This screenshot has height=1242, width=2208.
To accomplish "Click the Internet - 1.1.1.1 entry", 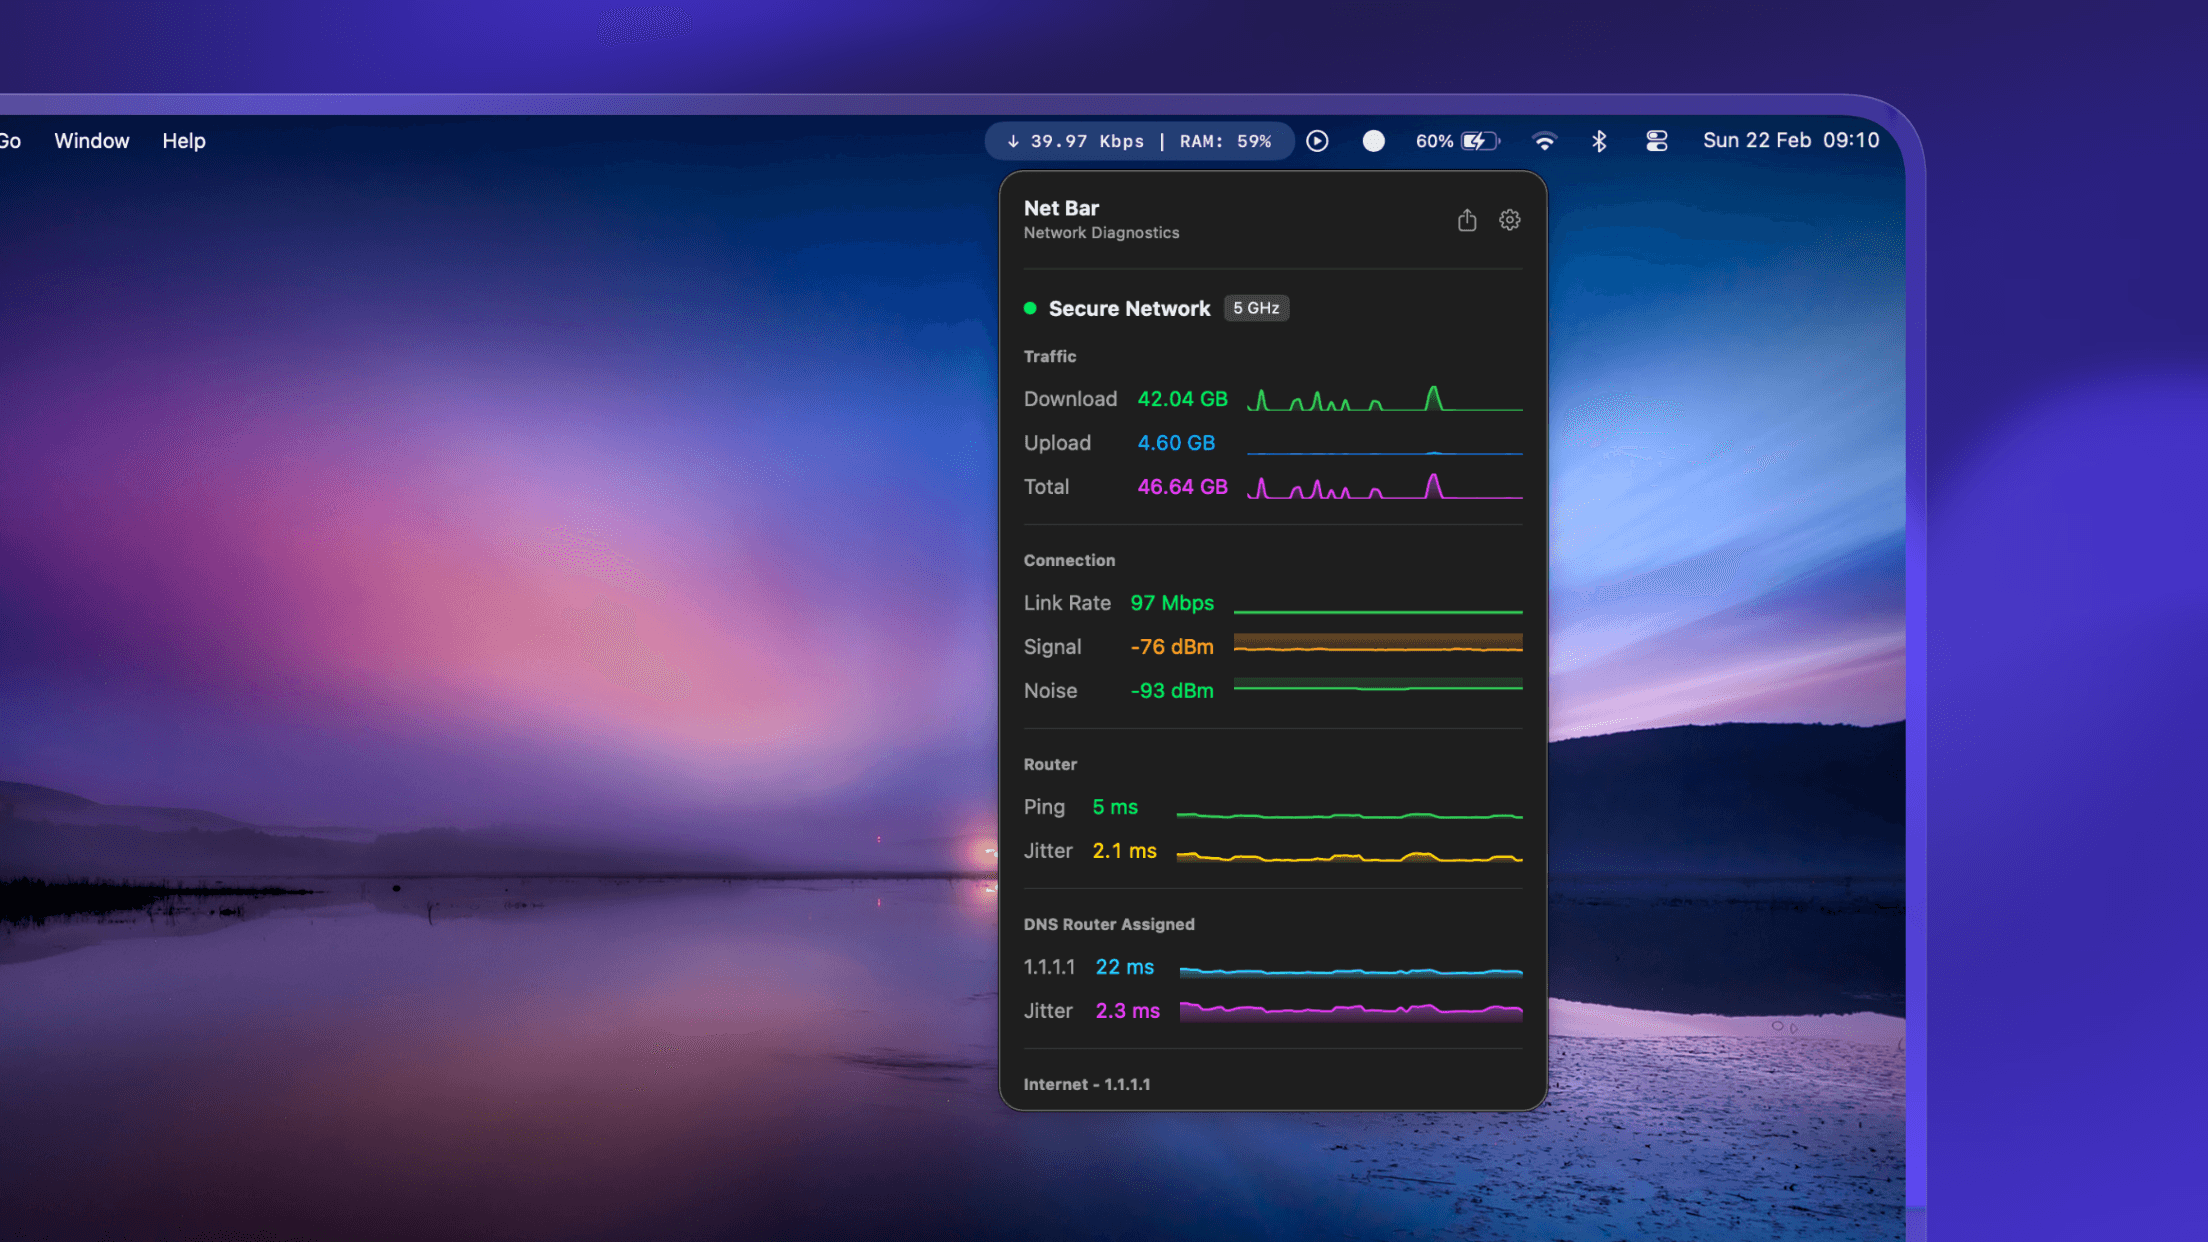I will (1087, 1084).
